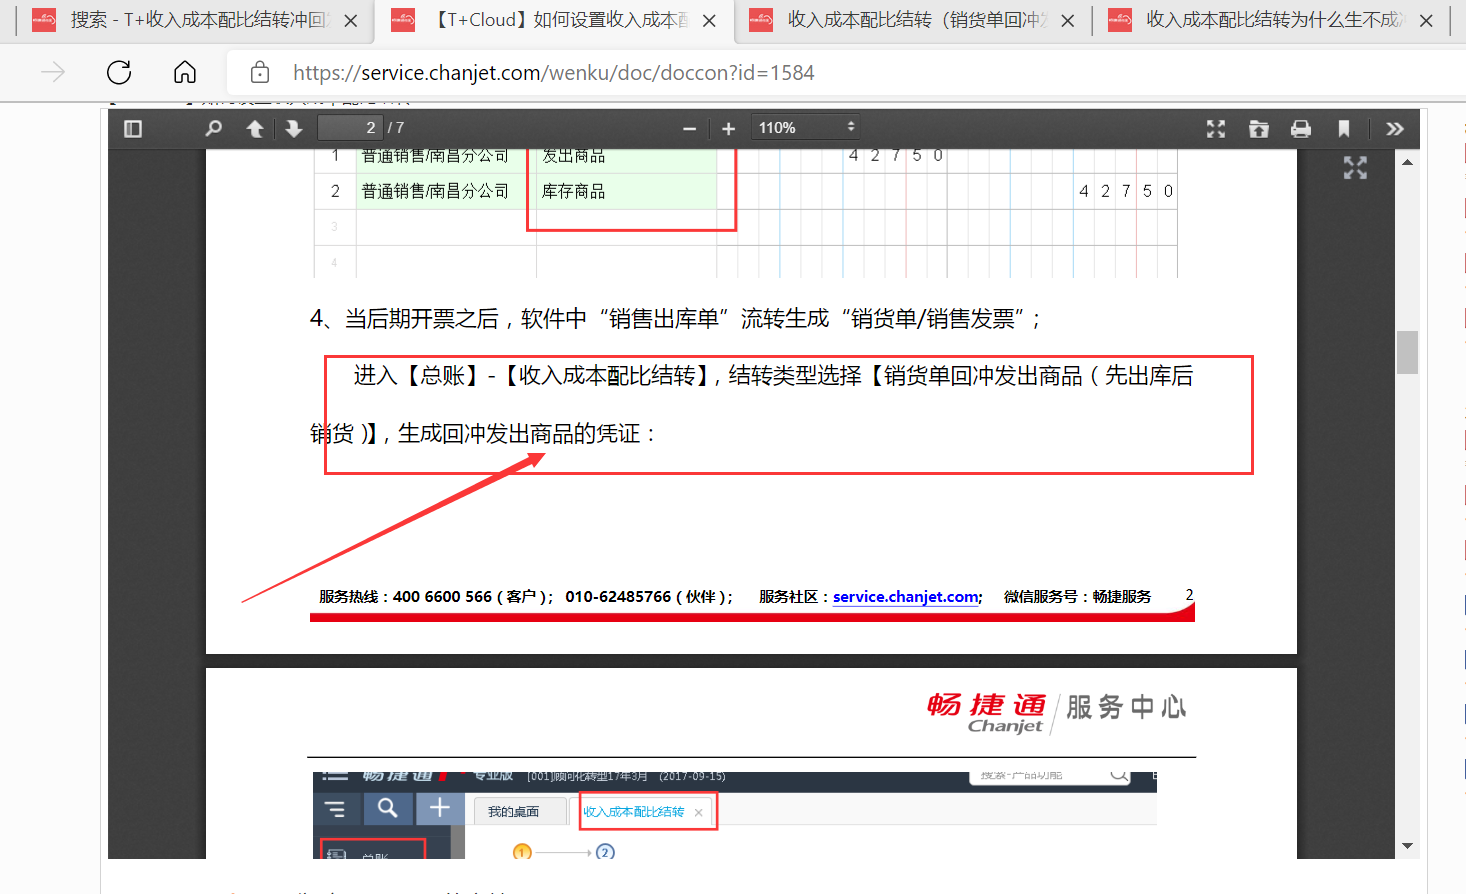This screenshot has width=1466, height=894.
Task: Switch PDF to presentation mode
Action: coord(1216,128)
